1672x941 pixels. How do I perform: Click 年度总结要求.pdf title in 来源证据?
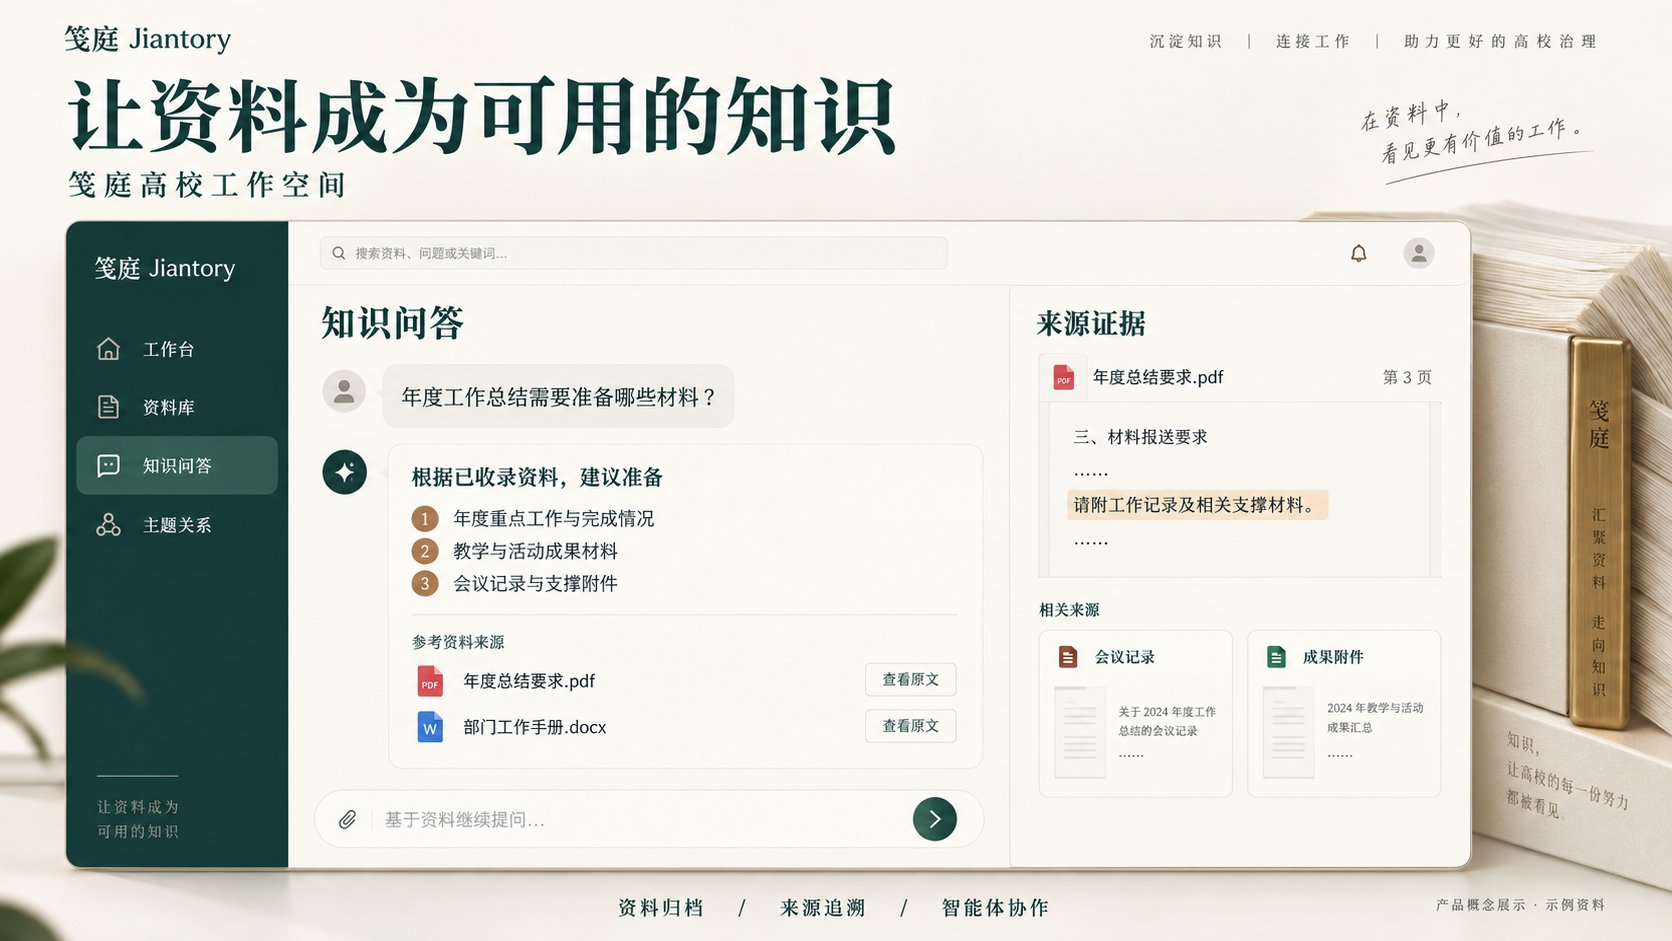[x=1158, y=377]
